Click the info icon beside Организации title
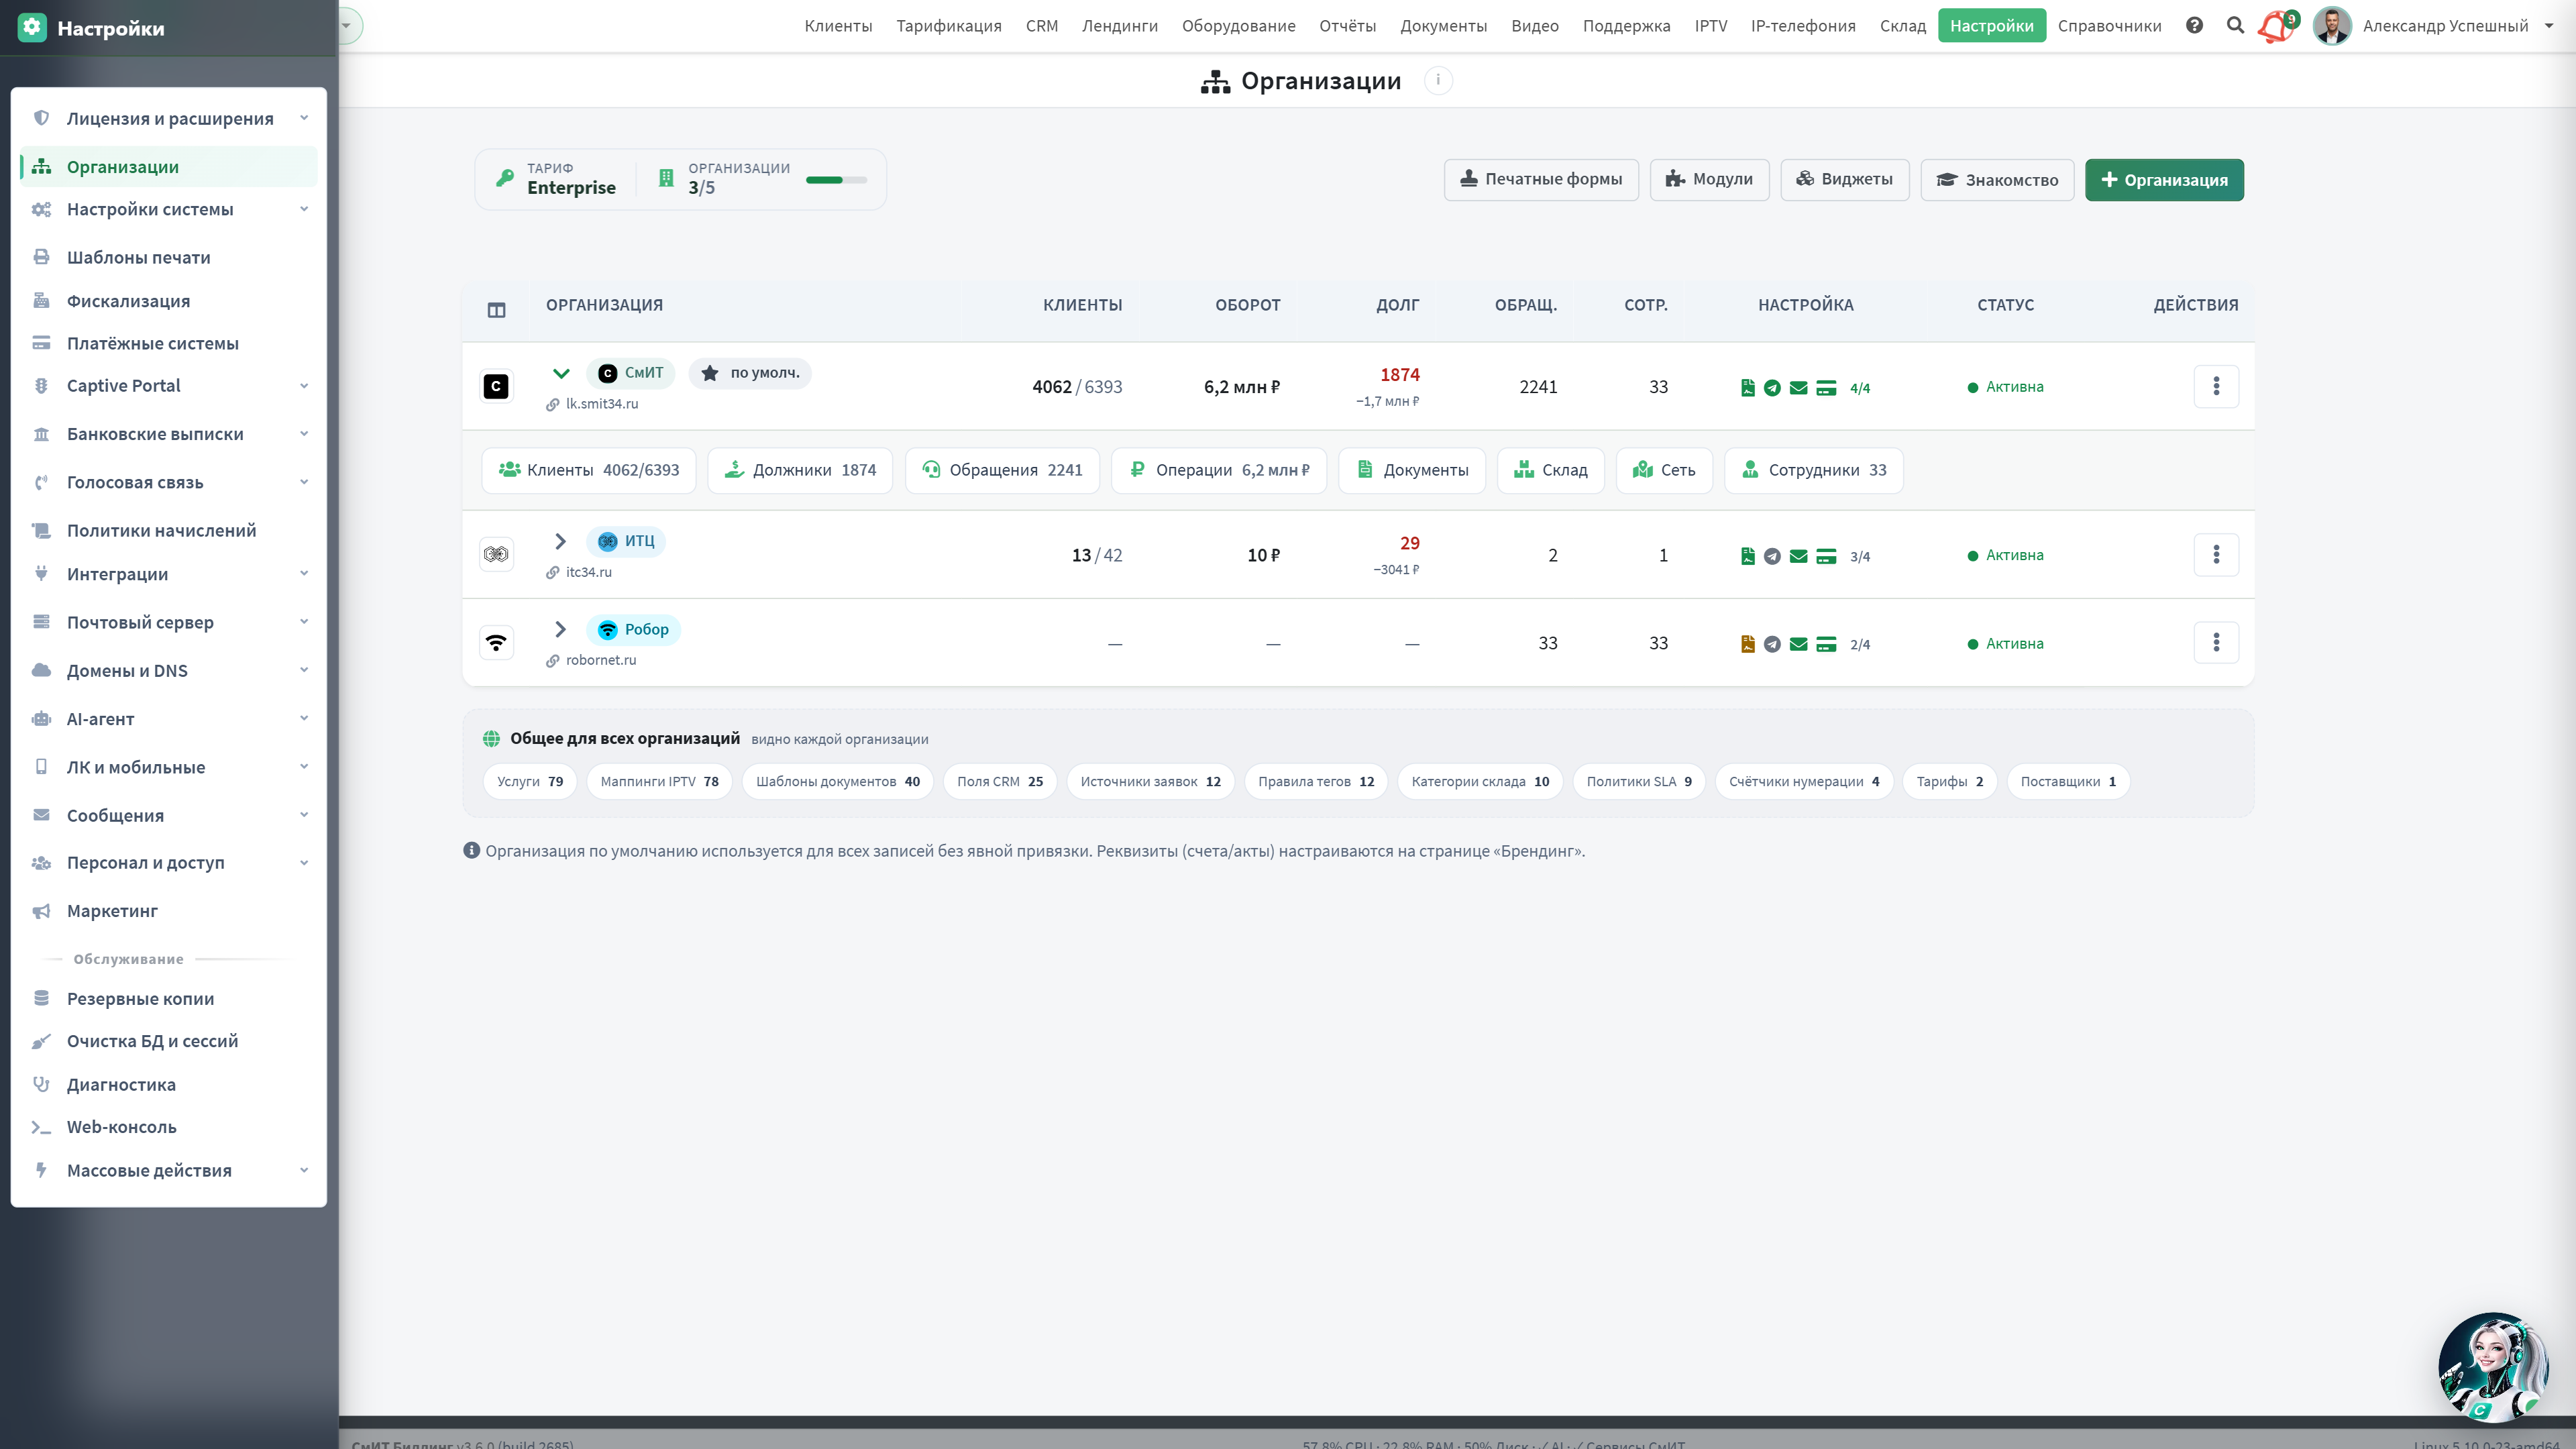 [x=1438, y=80]
